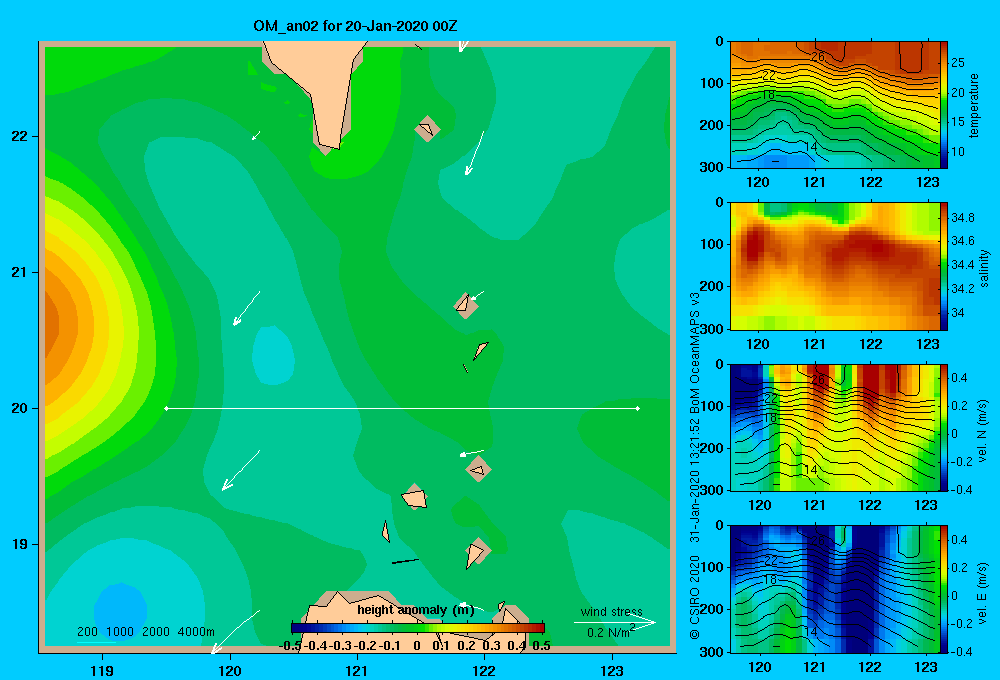Screen dimensions: 1000x680
Task: Click the height anomaly color scale bar
Action: [x=418, y=628]
